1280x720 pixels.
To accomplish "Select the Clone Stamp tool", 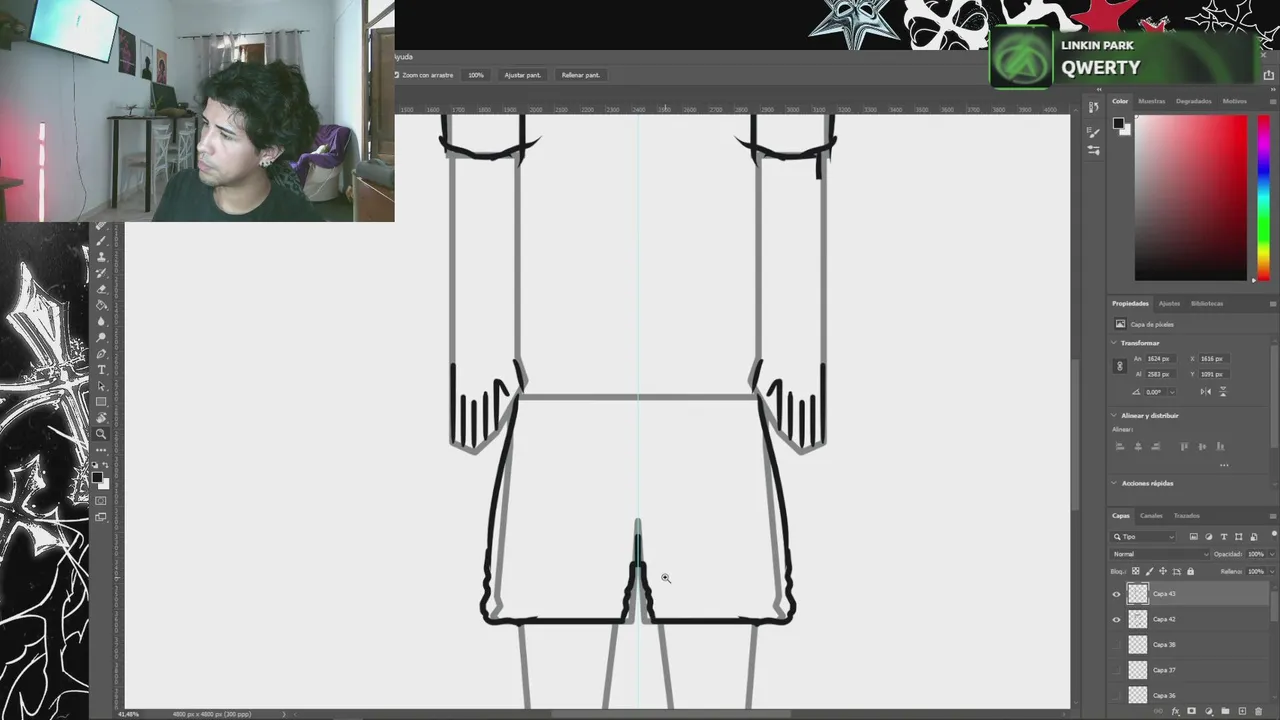I will (x=101, y=257).
